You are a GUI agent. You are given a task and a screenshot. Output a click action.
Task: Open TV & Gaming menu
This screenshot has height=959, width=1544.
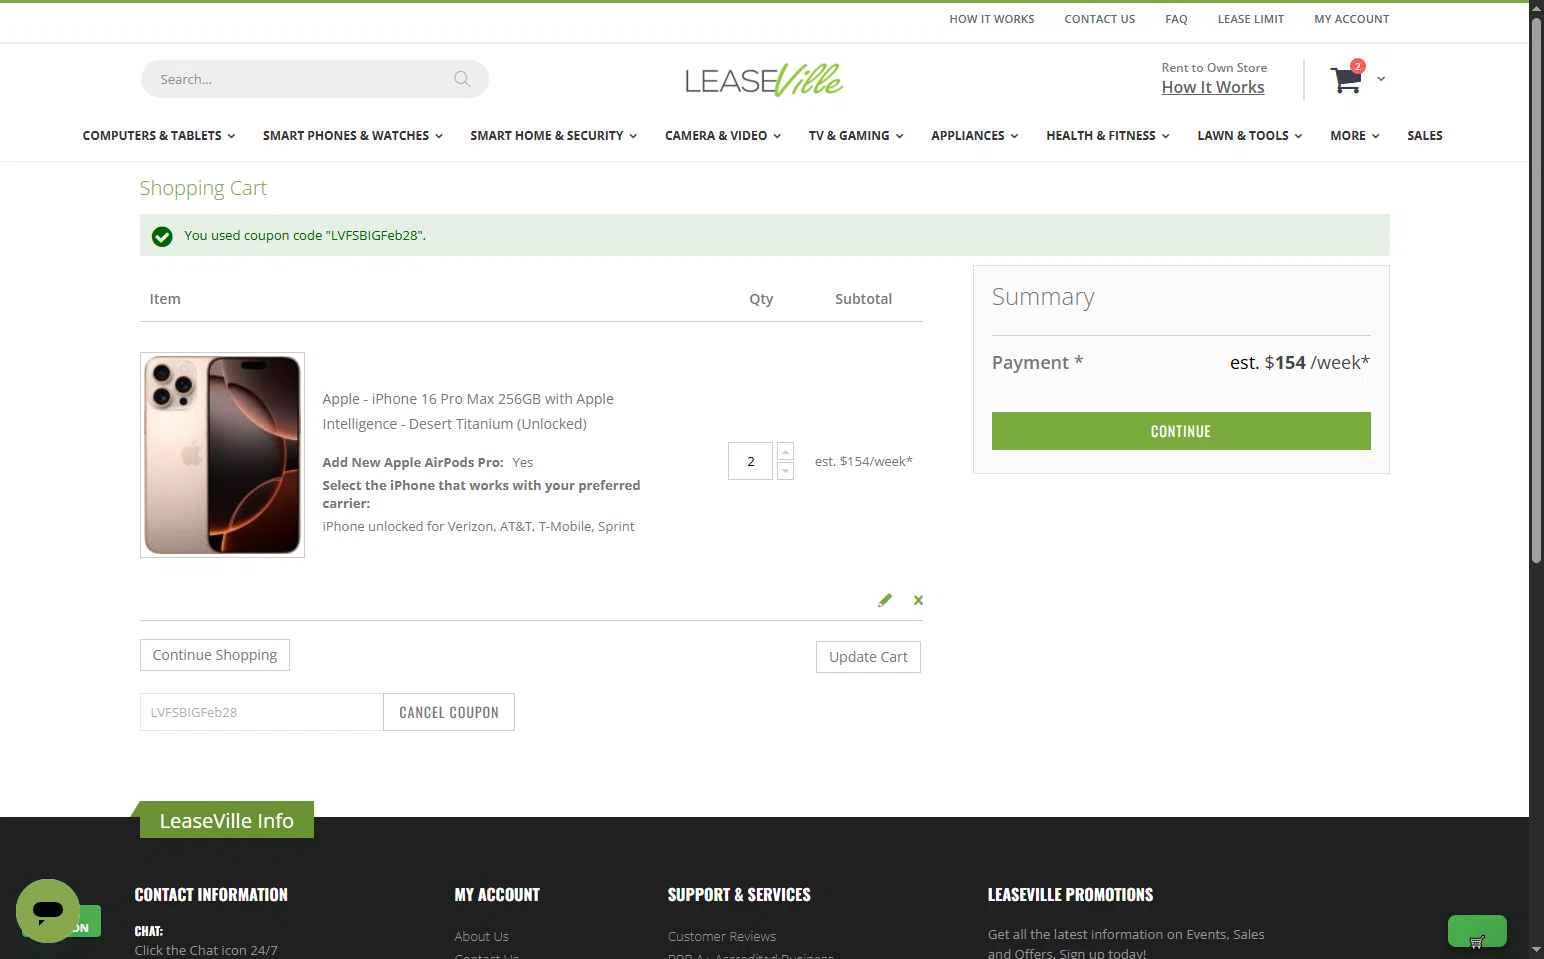click(856, 136)
